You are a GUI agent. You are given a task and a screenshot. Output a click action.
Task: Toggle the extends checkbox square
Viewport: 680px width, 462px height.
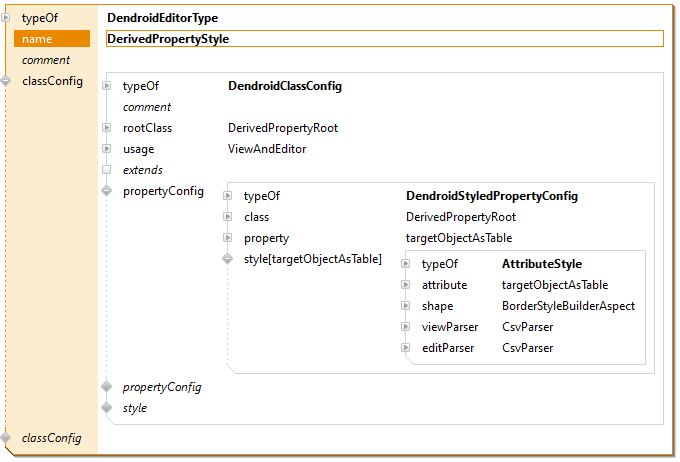pos(107,170)
